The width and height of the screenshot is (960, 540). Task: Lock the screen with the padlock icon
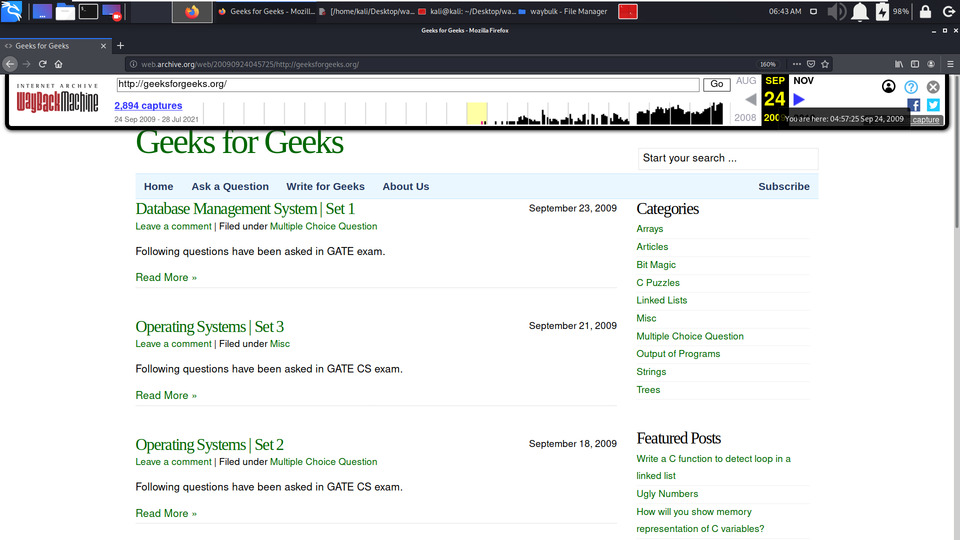coord(925,12)
